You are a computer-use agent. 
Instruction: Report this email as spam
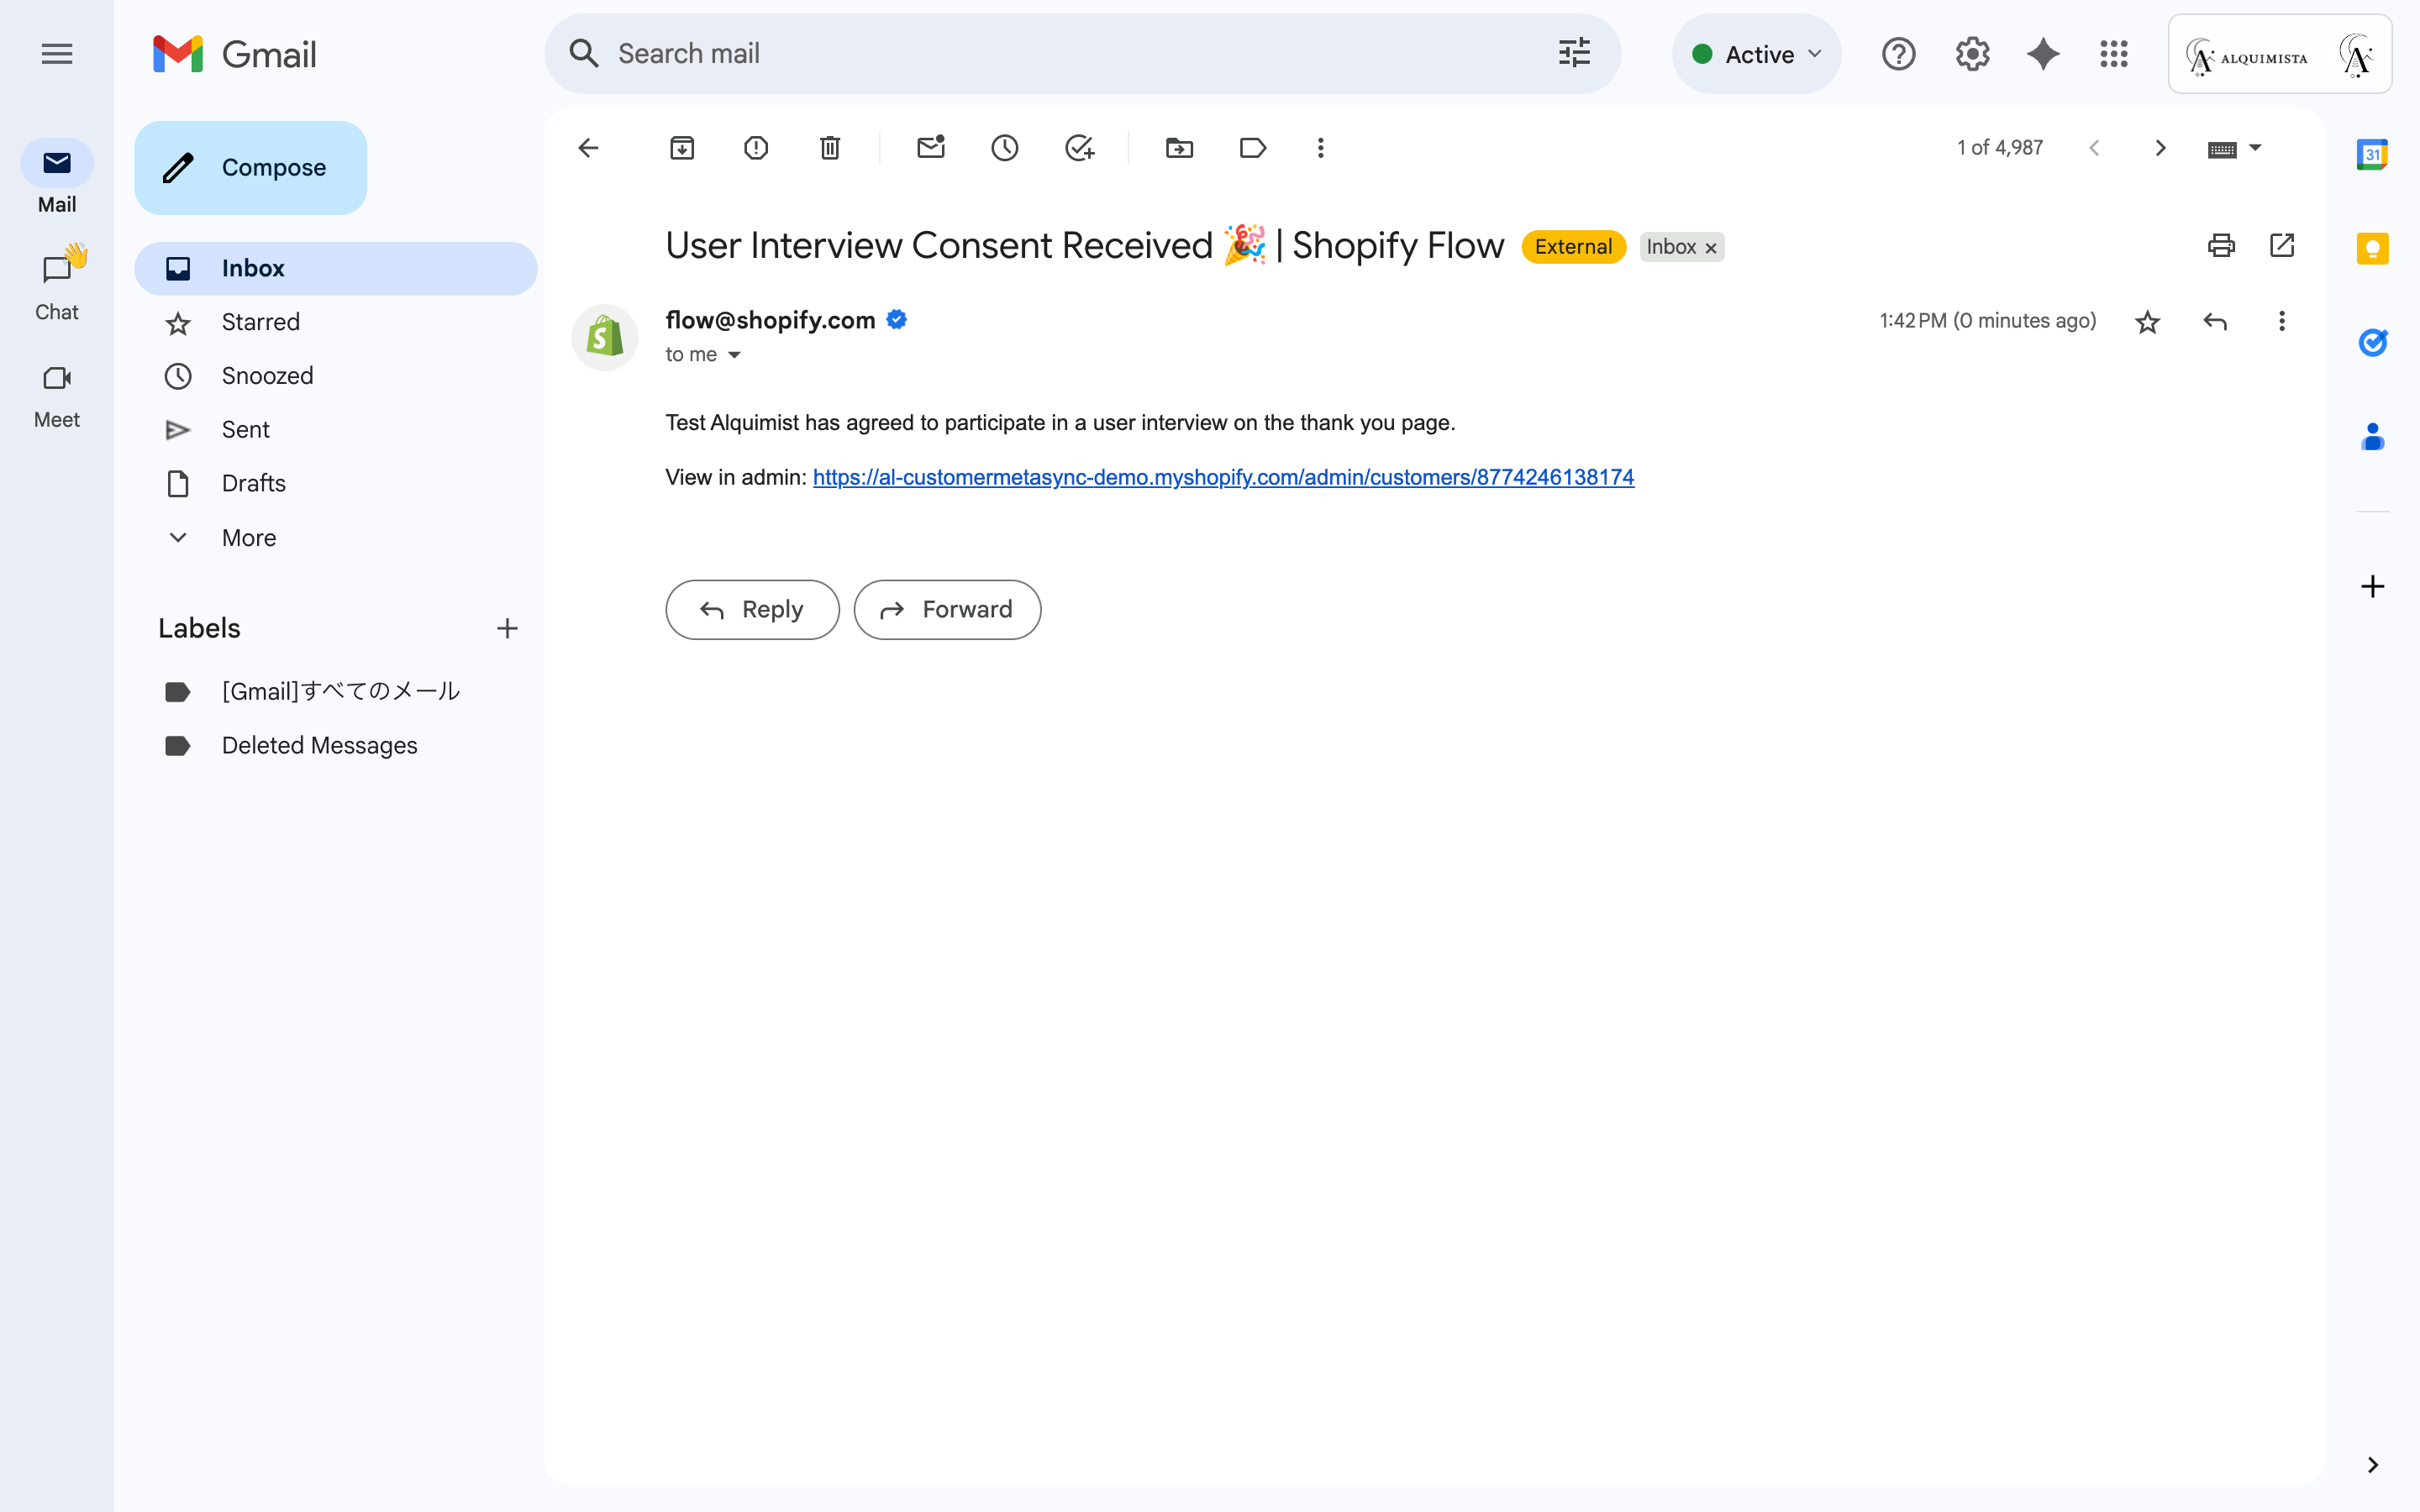[x=756, y=148]
